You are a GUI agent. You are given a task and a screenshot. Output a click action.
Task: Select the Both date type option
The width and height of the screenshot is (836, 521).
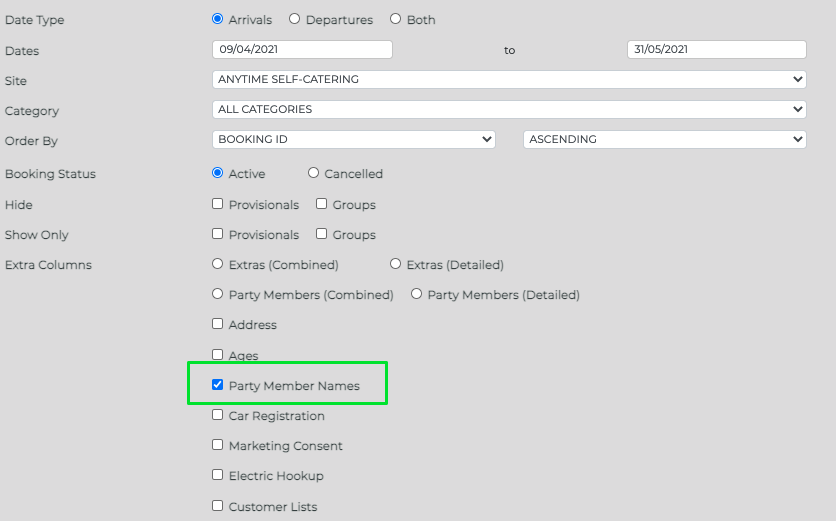[x=395, y=19]
